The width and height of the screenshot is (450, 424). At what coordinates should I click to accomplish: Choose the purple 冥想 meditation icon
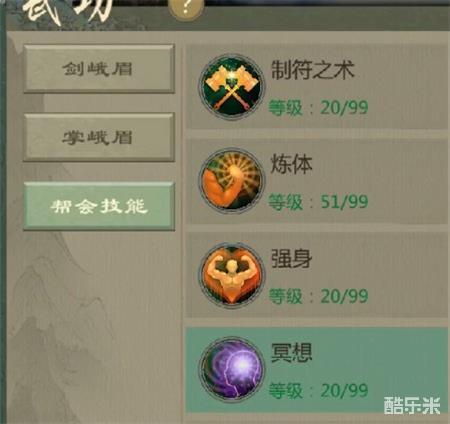pos(232,369)
